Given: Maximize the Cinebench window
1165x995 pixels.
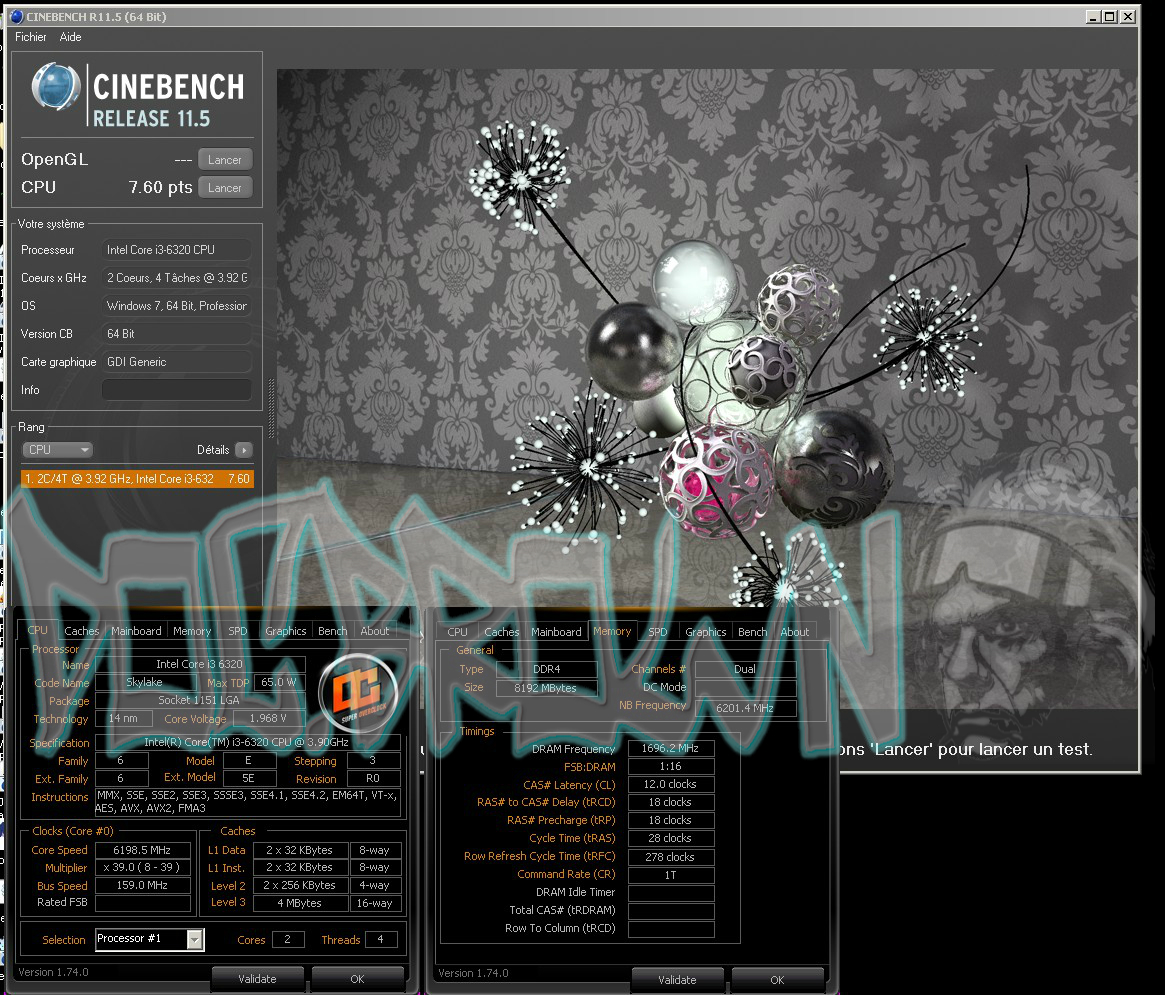Looking at the screenshot, I should coord(1109,16).
